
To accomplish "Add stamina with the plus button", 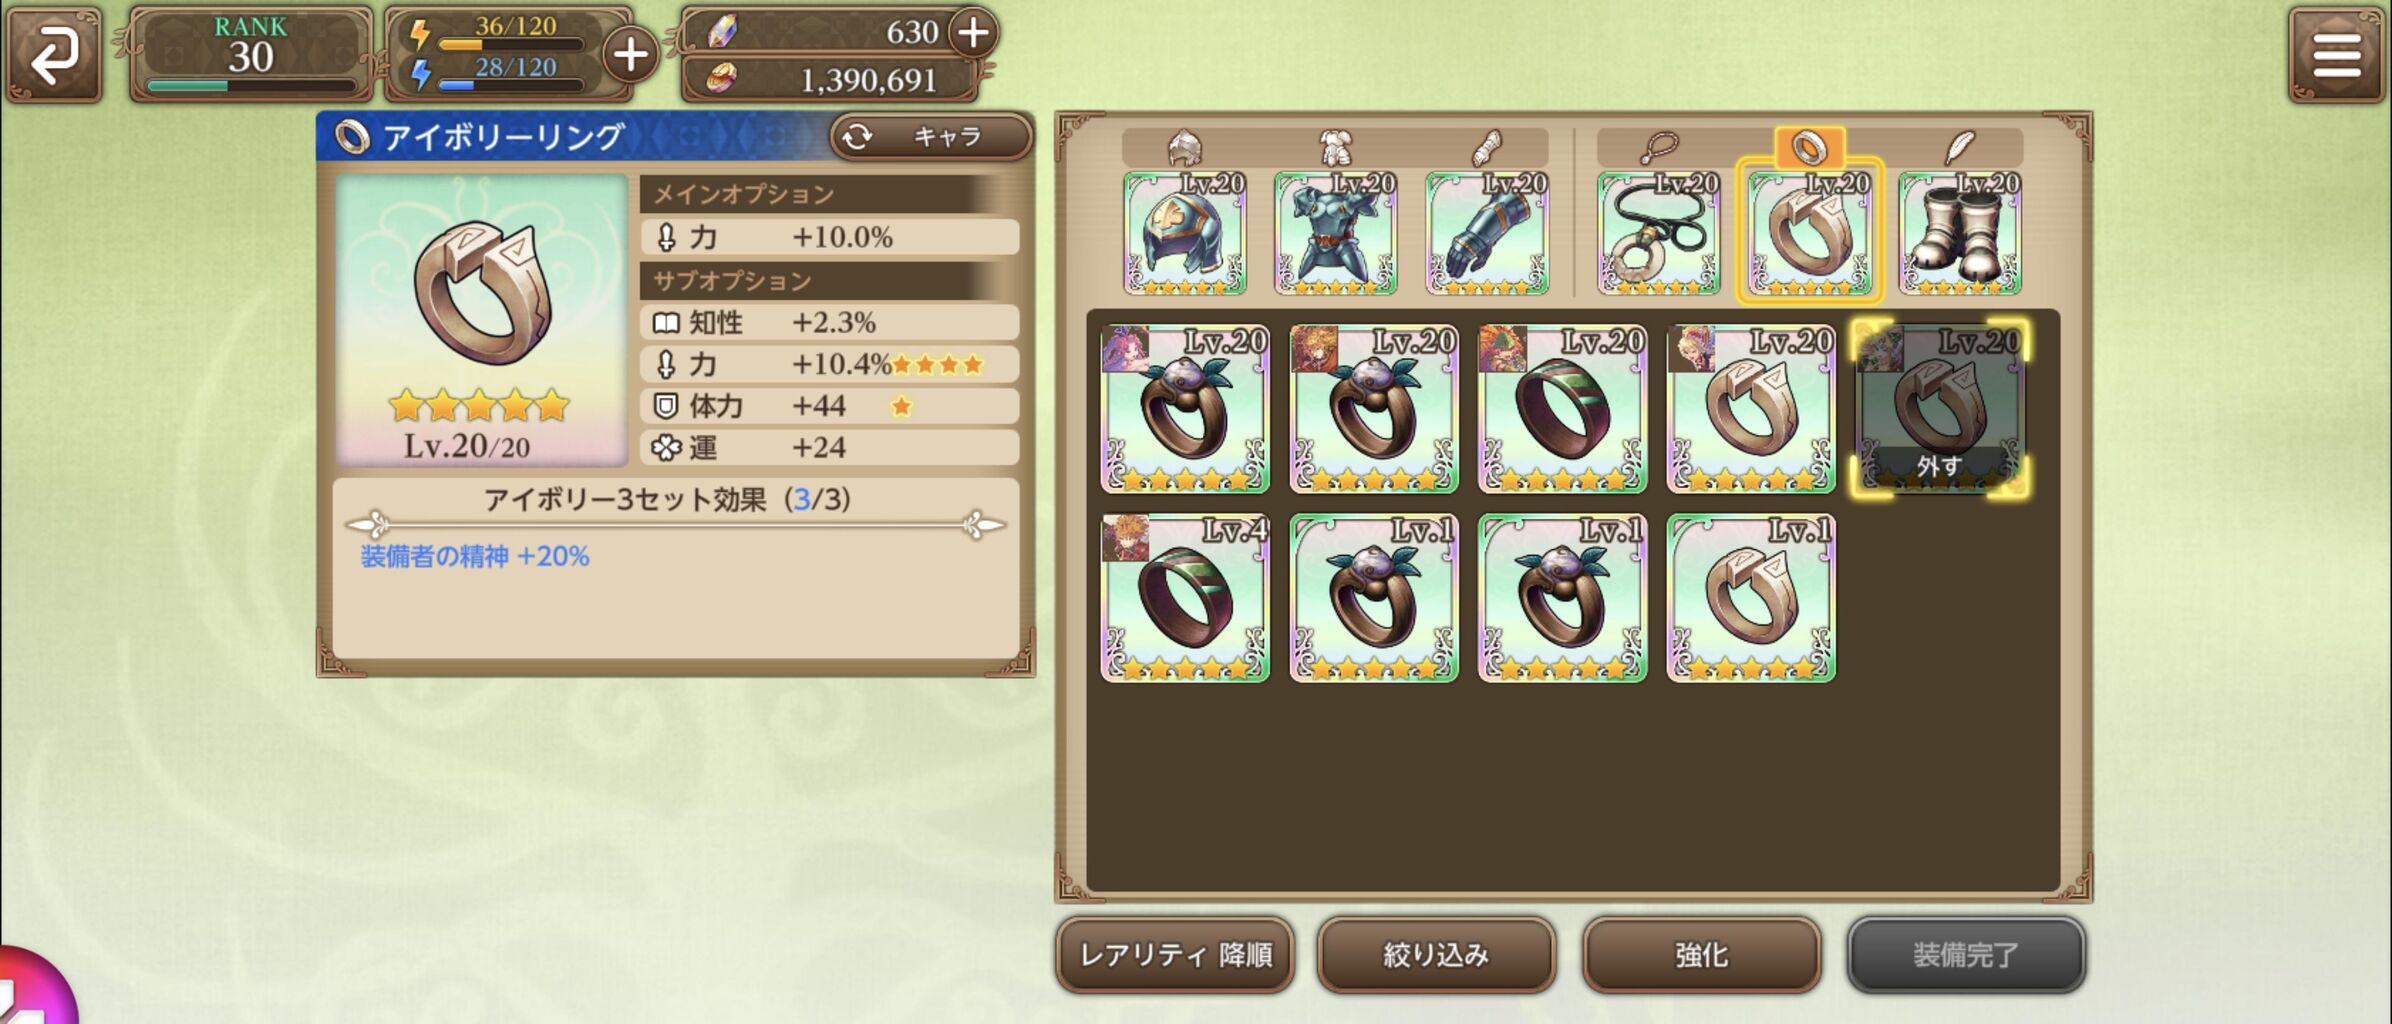I will tap(630, 54).
